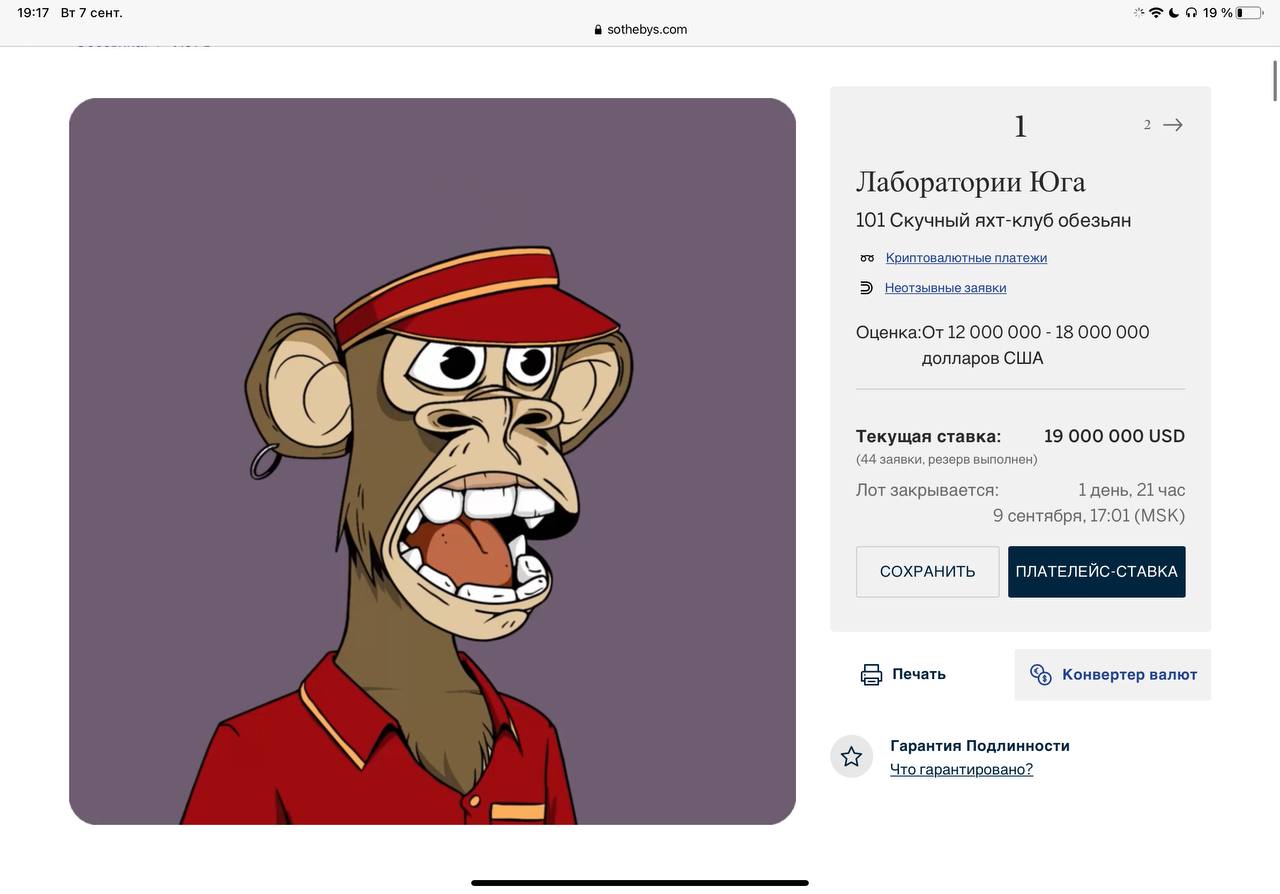Open Криптовалютные платежи link
The height and width of the screenshot is (894, 1280).
point(966,258)
